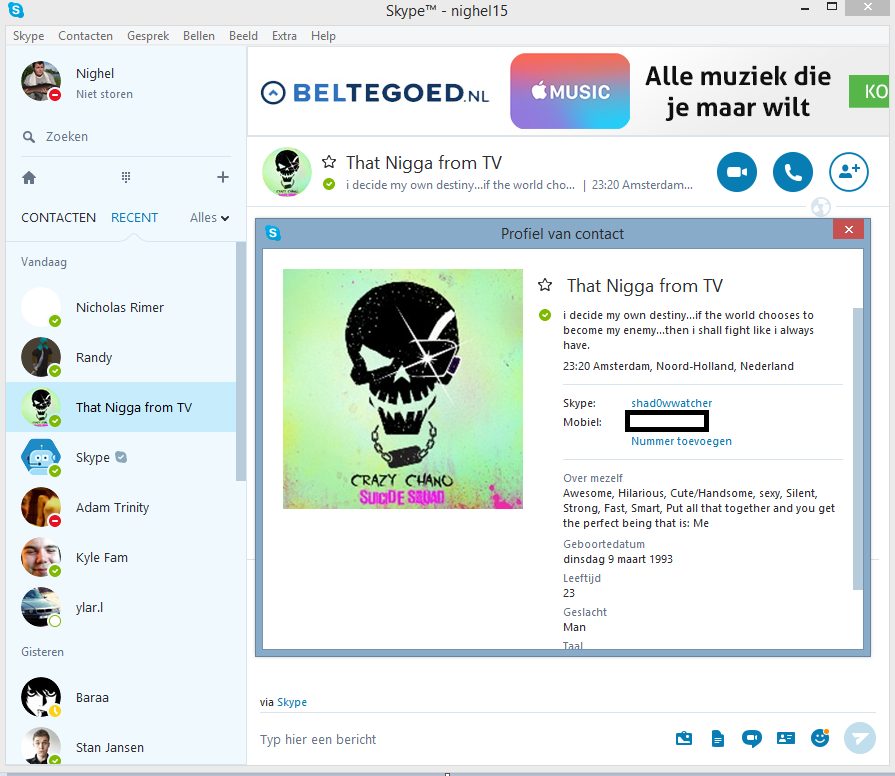Switch to the CONTACTEN tab
The height and width of the screenshot is (776, 895).
point(58,218)
